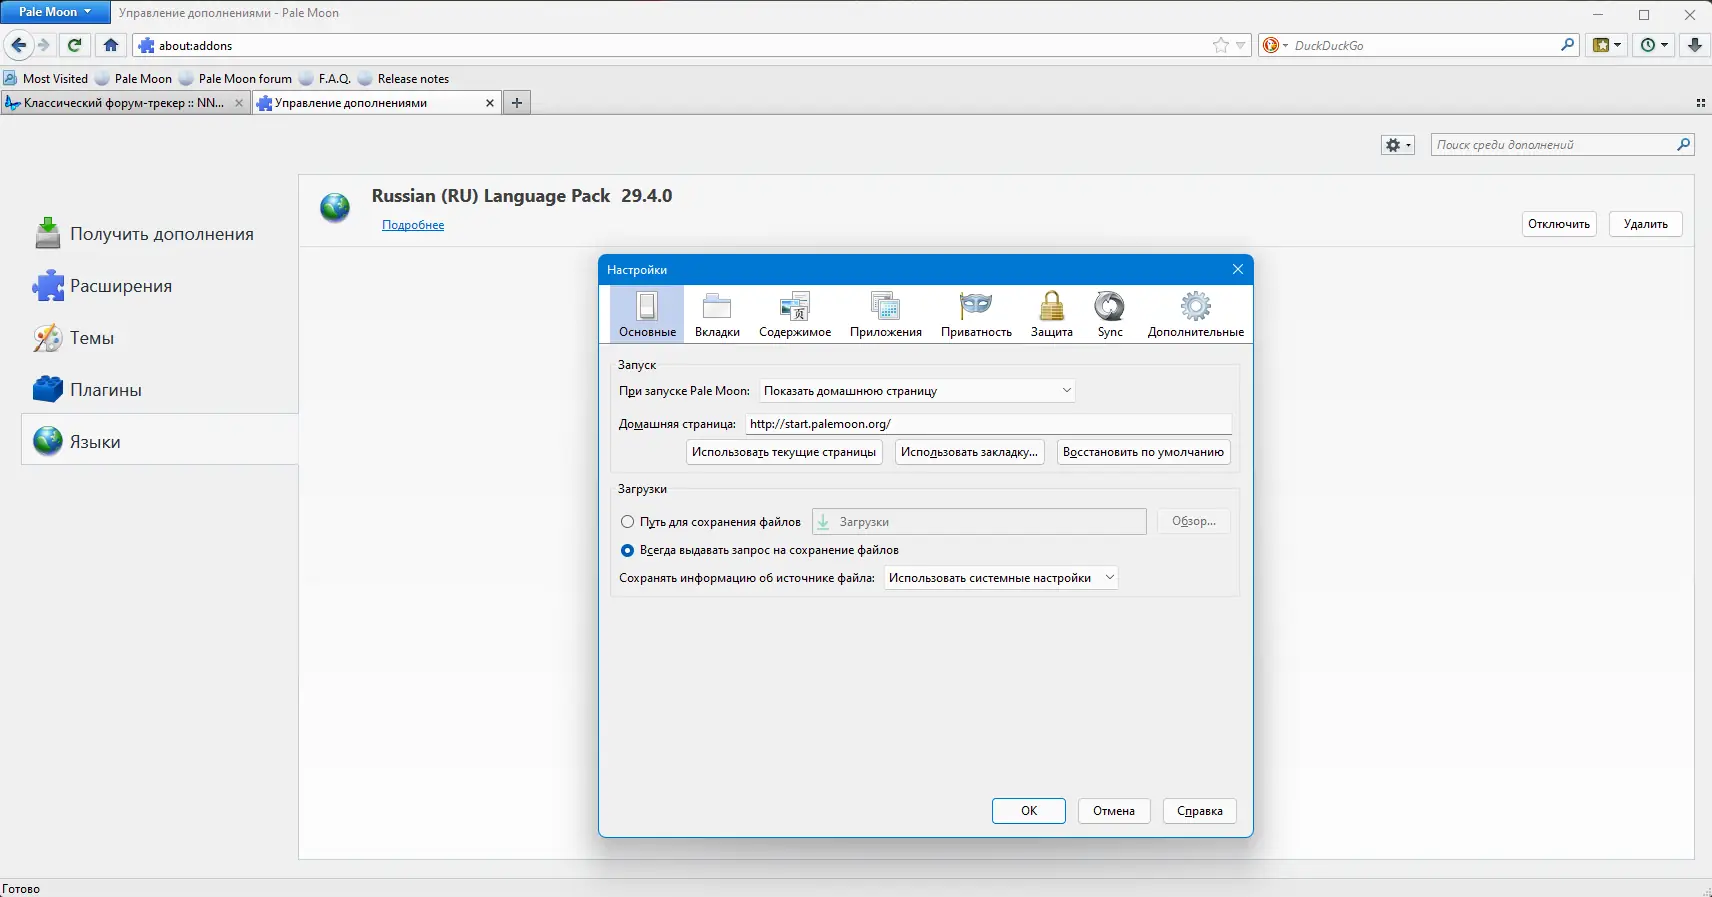Select the Языки category
This screenshot has height=897, width=1712.
(x=159, y=441)
